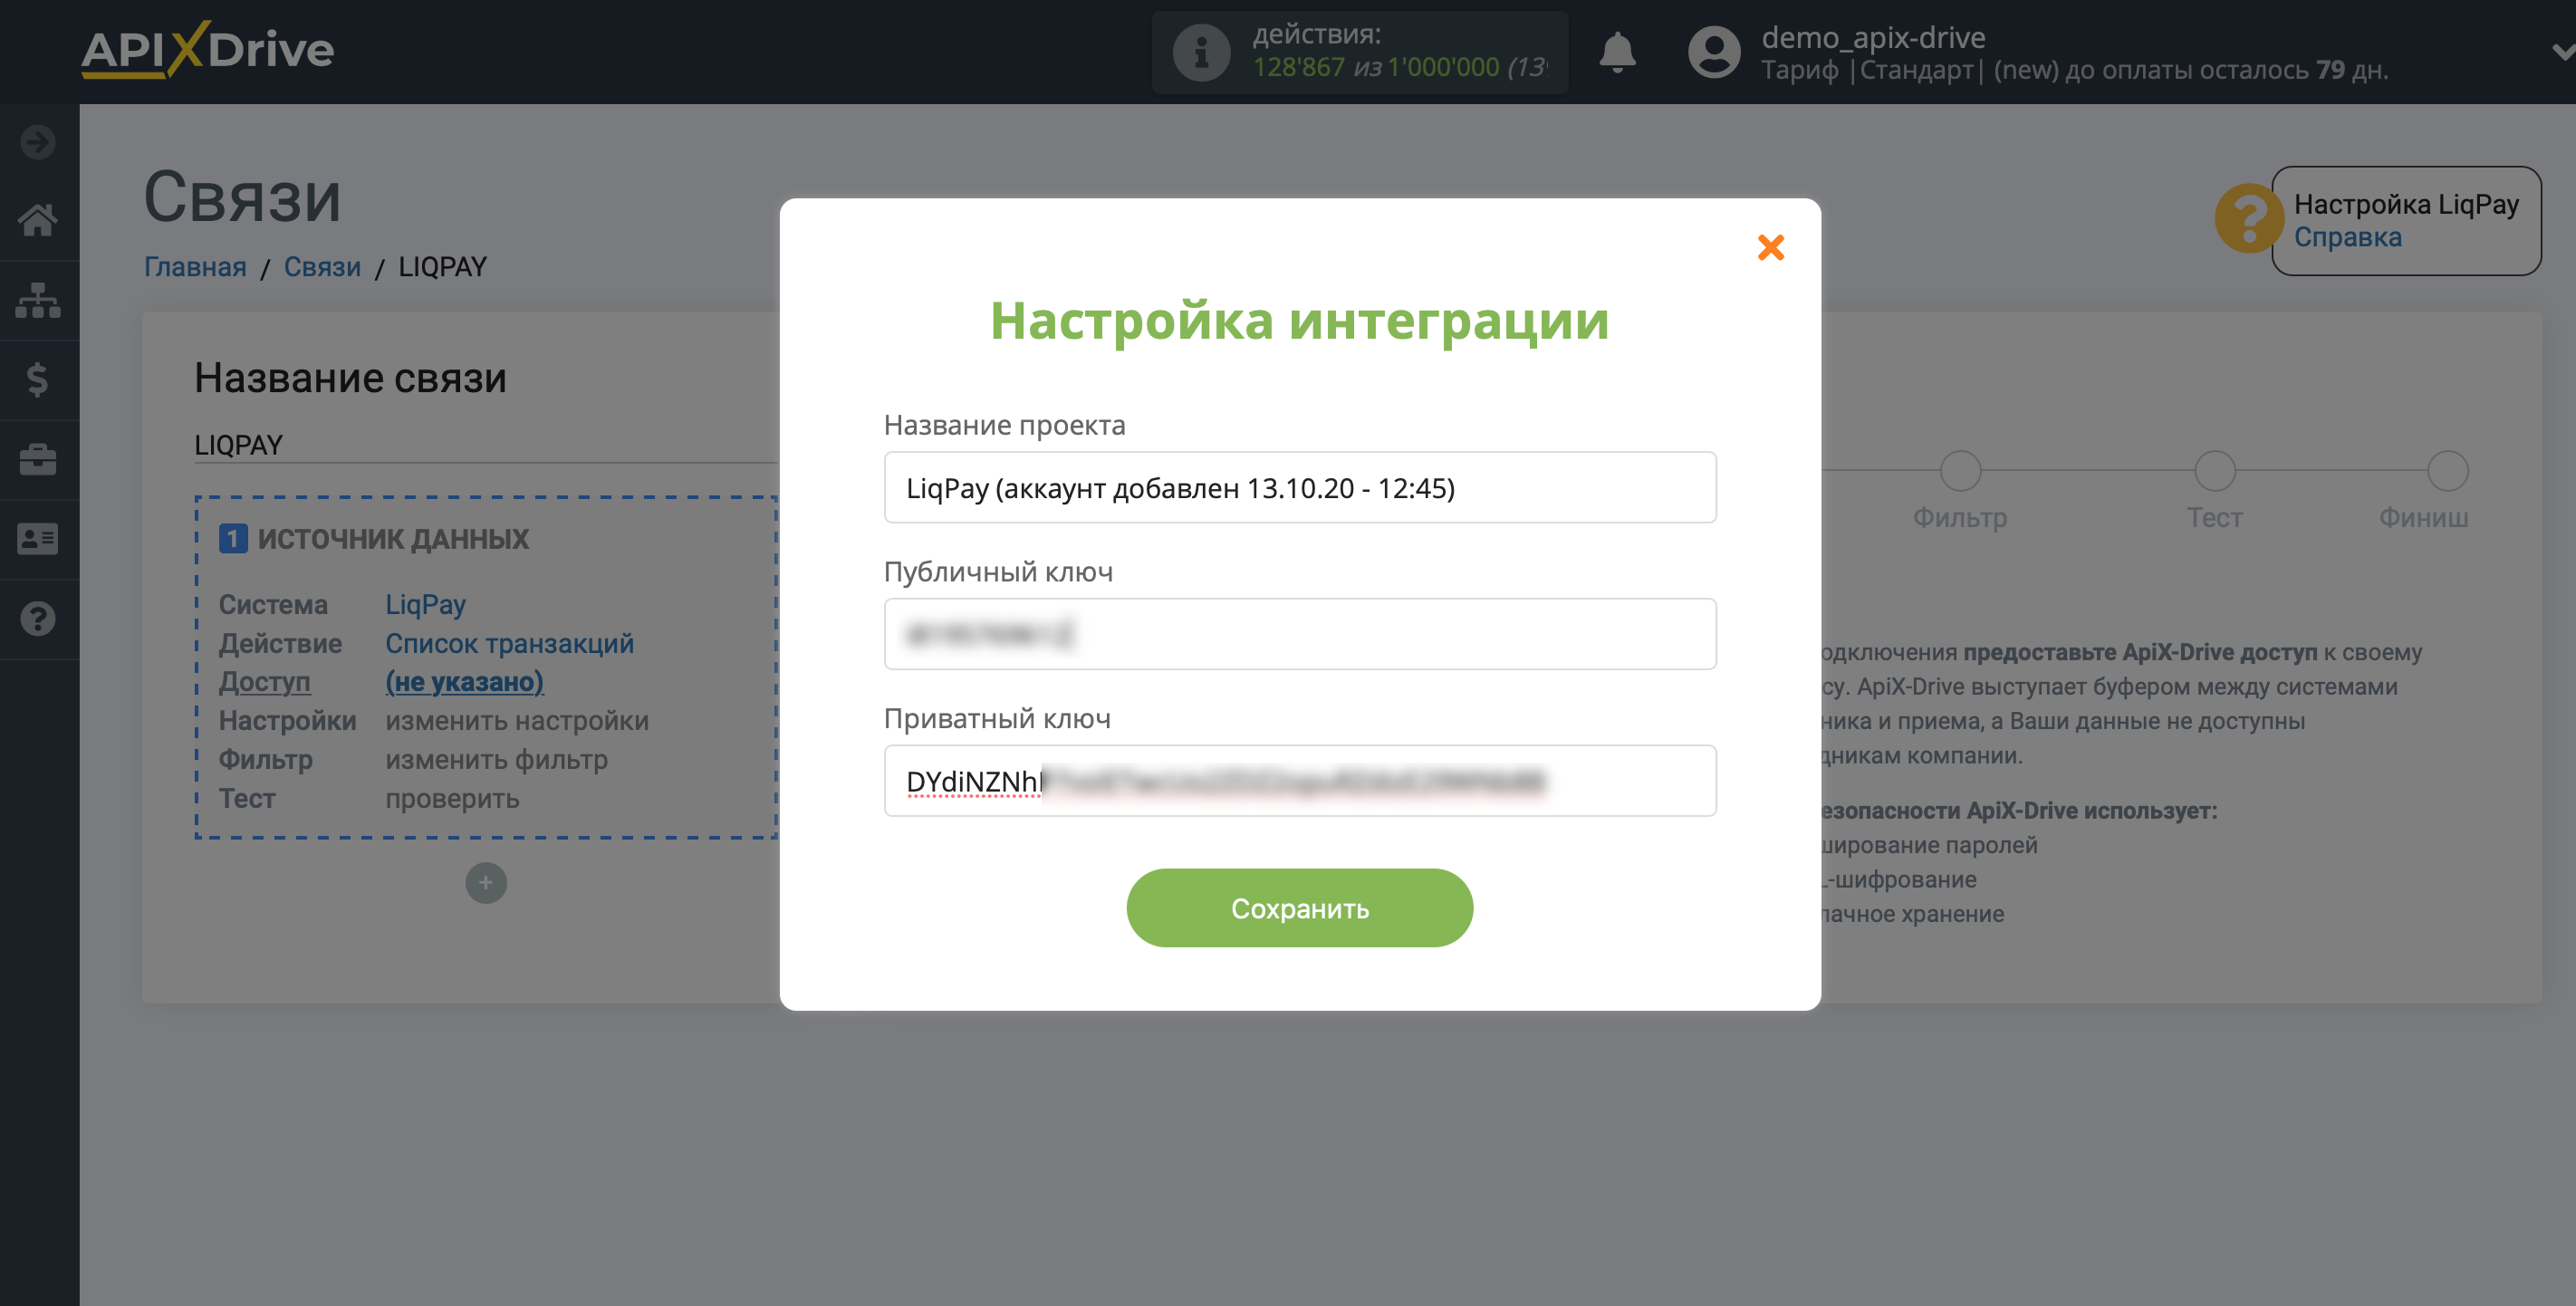Click the Справка help link
The height and width of the screenshot is (1306, 2576).
[x=2344, y=236]
